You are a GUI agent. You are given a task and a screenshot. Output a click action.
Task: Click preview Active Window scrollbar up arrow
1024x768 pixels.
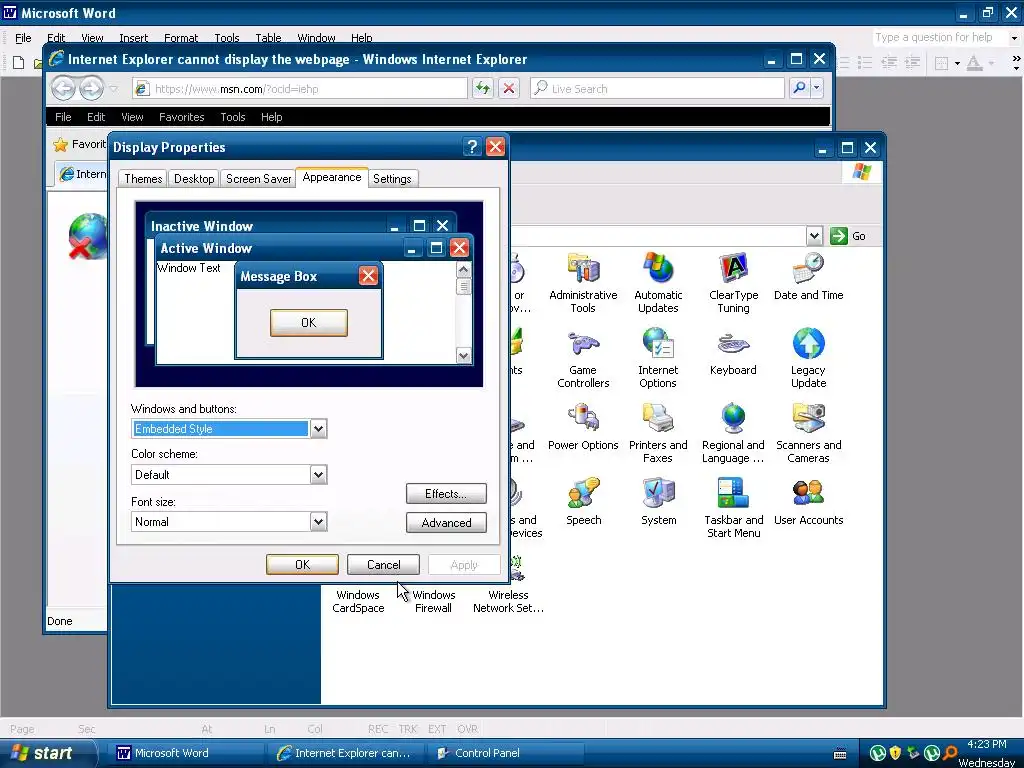[464, 270]
